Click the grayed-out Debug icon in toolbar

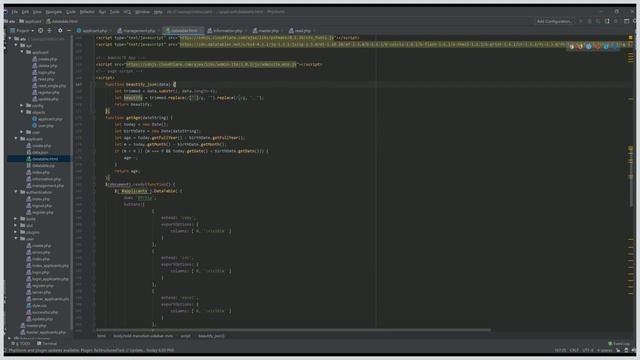pos(589,21)
